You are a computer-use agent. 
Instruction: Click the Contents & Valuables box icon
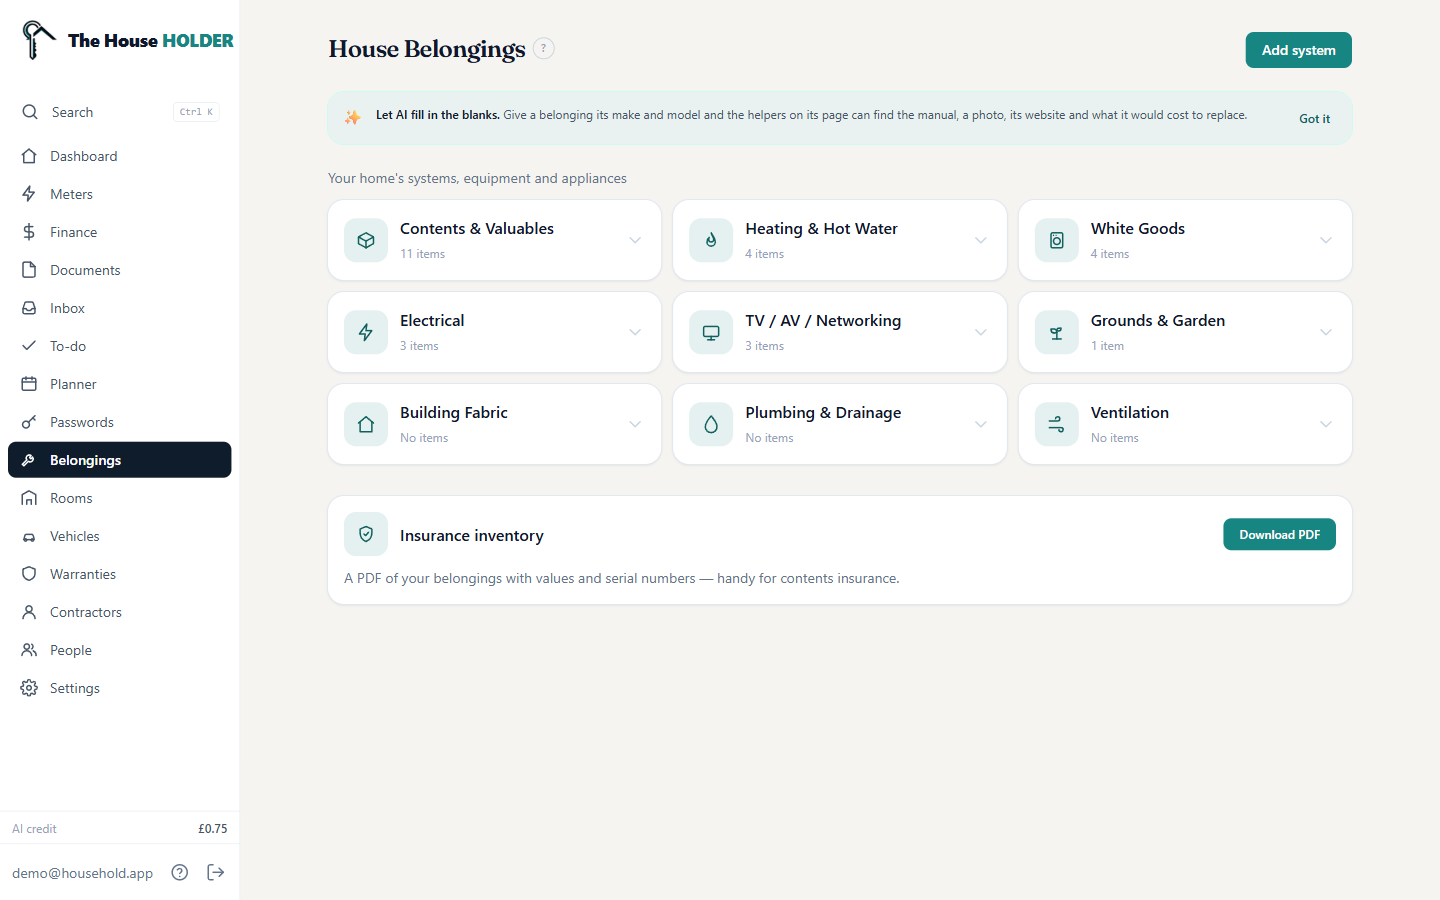coord(366,240)
